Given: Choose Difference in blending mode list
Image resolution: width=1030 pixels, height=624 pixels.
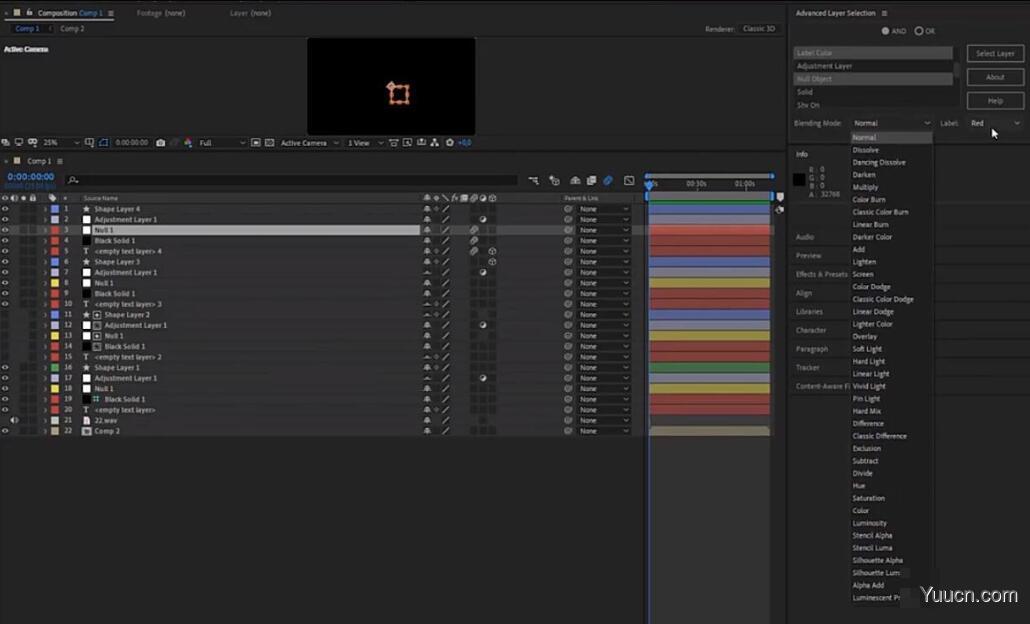Looking at the screenshot, I should (868, 424).
